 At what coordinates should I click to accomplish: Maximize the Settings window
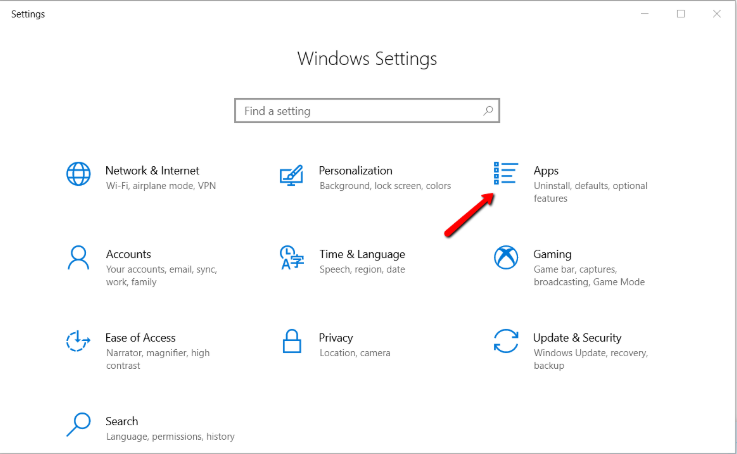coord(681,14)
